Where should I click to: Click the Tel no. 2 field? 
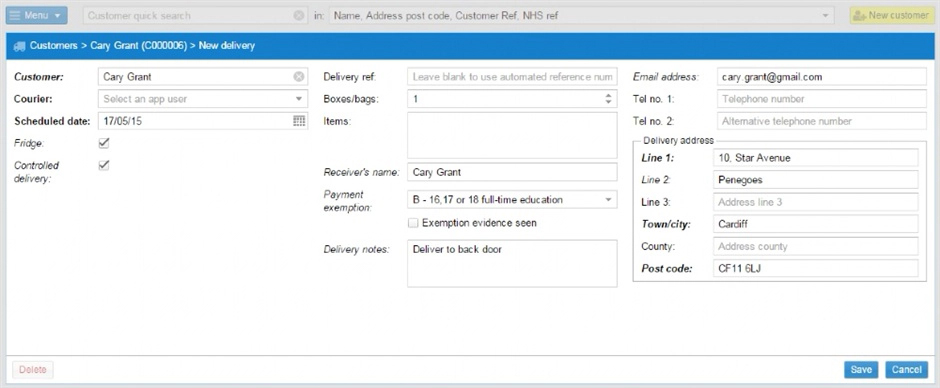click(821, 121)
